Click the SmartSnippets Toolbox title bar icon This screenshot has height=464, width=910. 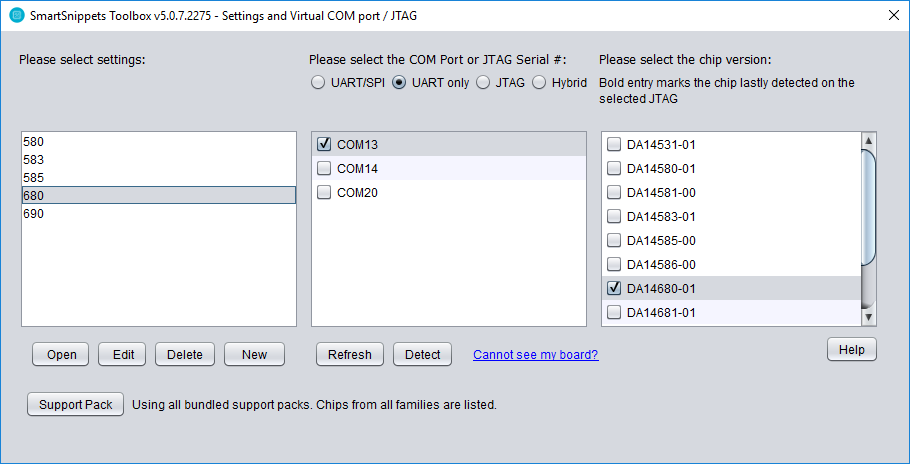tap(17, 16)
